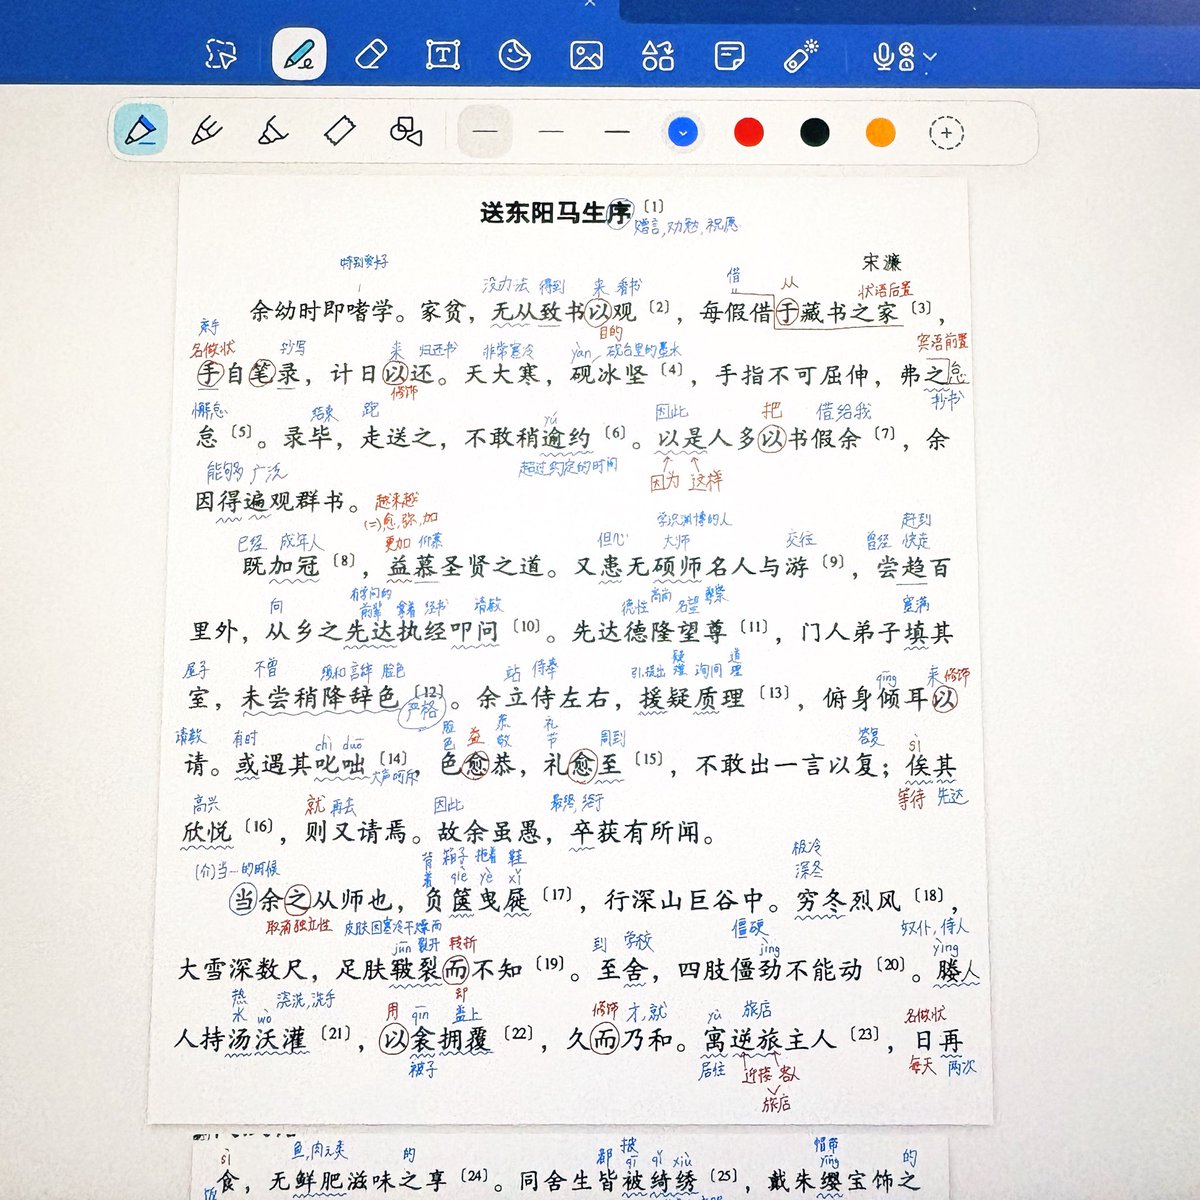Tap the phrase 四肢僵劲不能动

pos(770,969)
